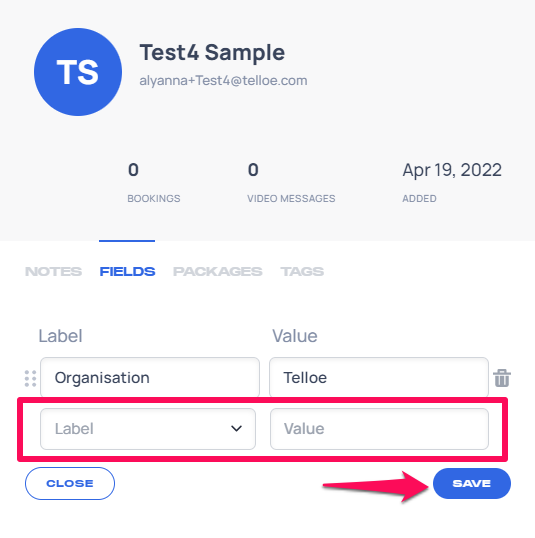
Task: Click the Close button
Action: click(x=70, y=483)
